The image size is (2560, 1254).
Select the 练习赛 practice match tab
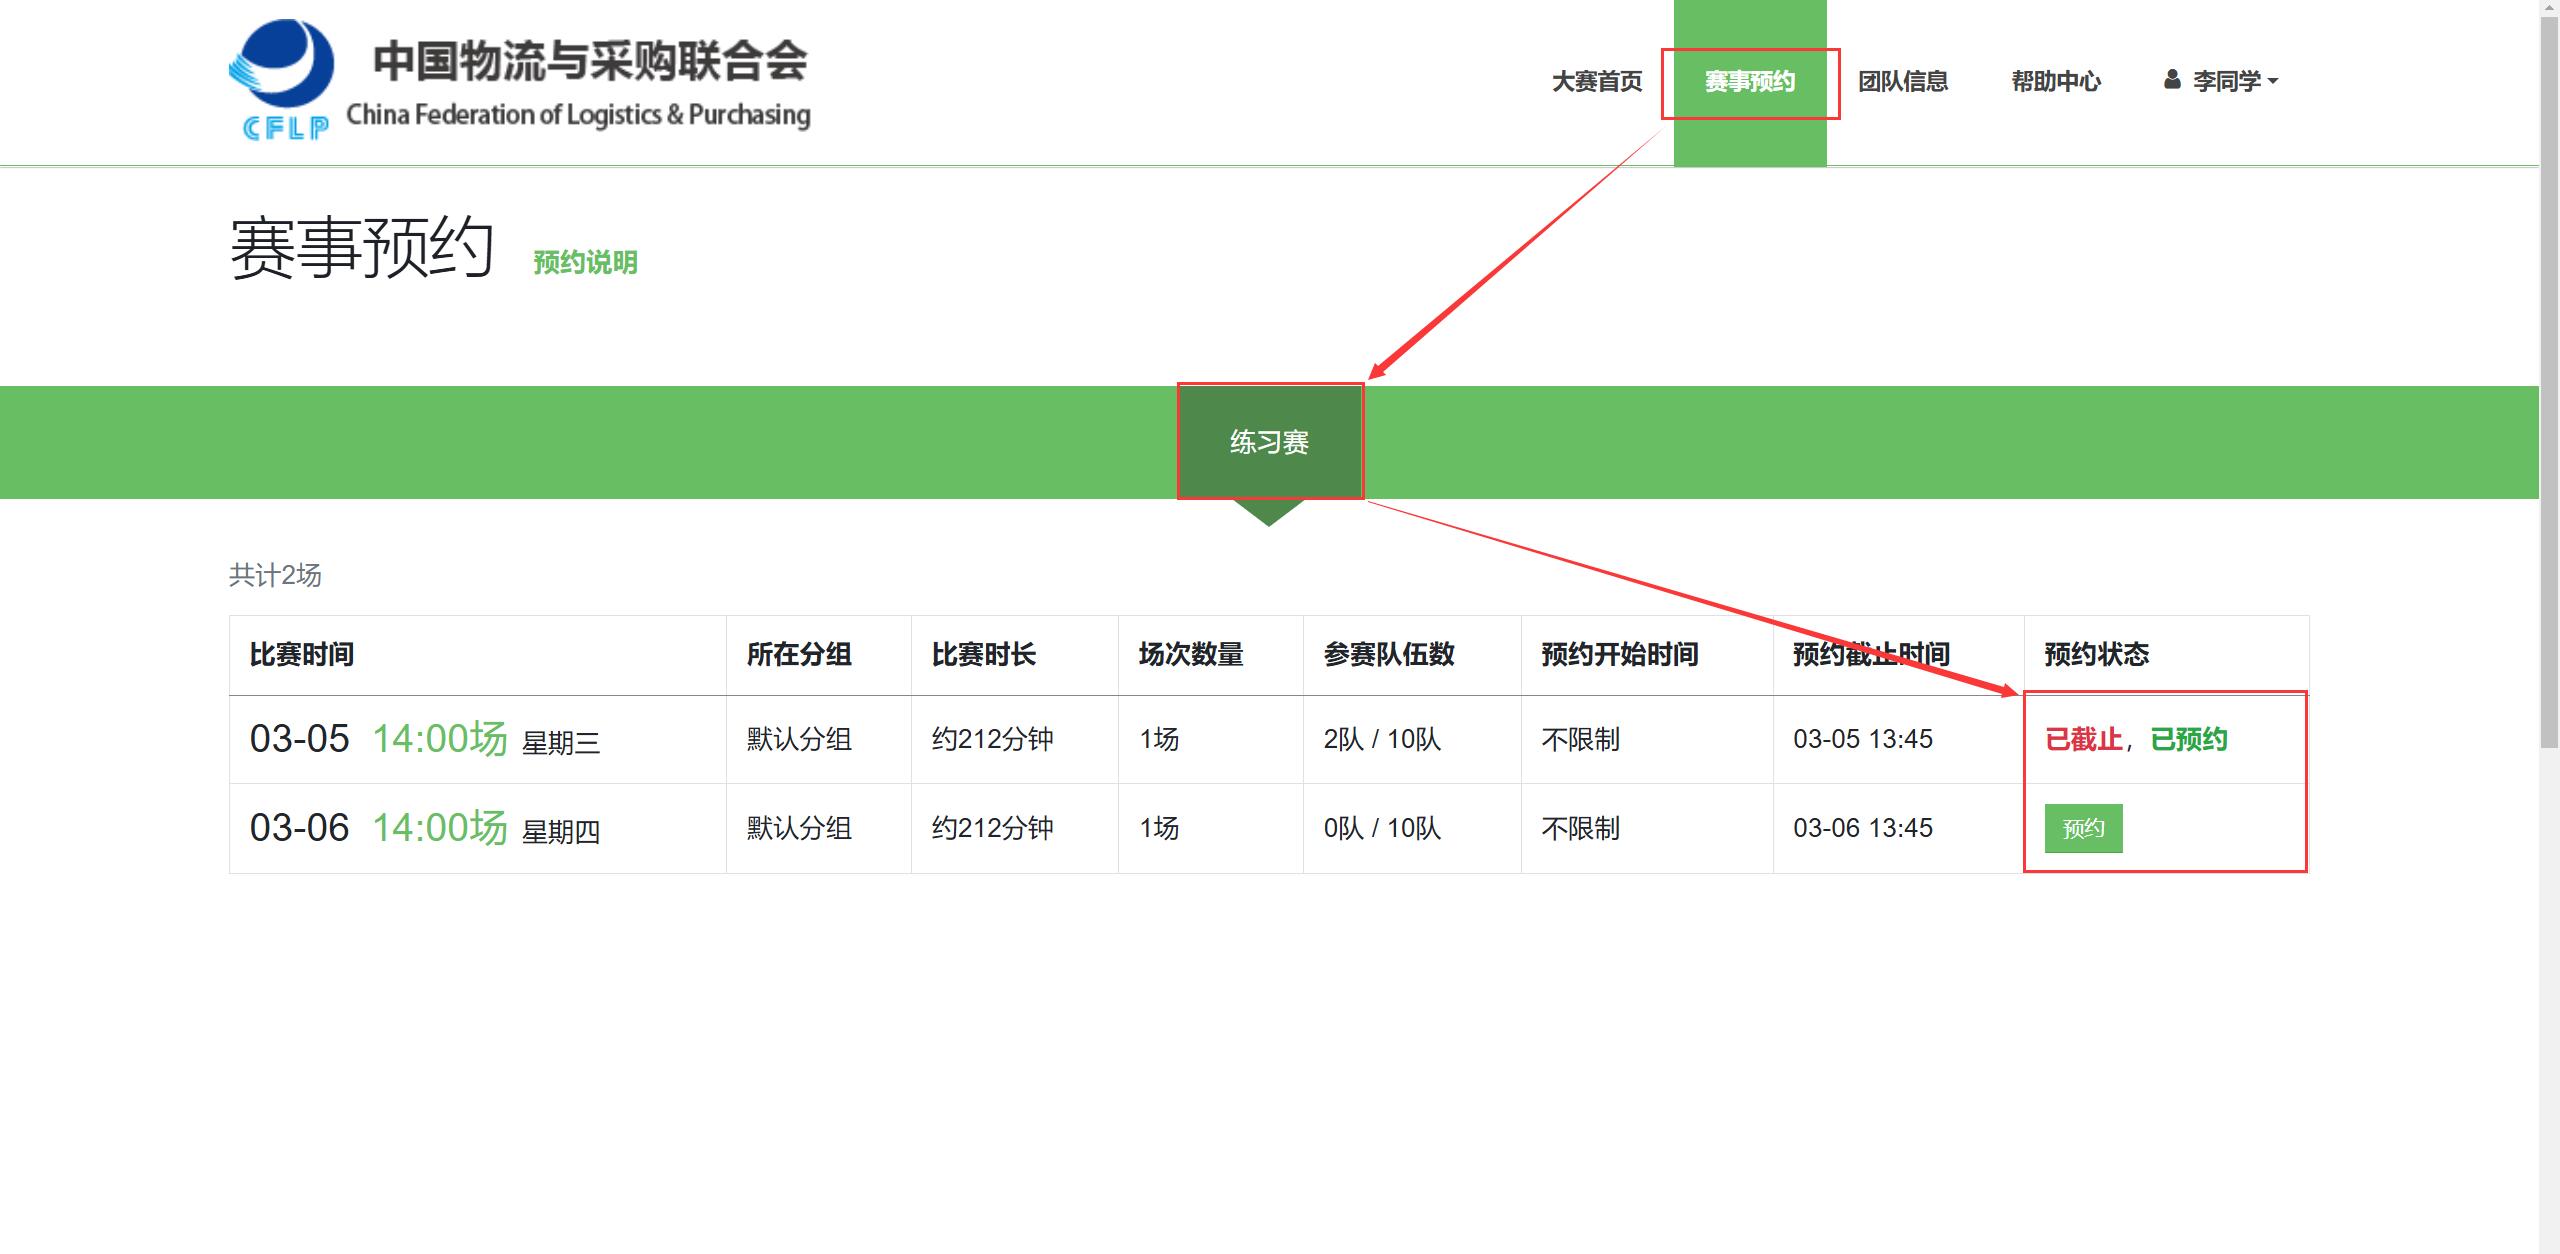coord(1270,441)
